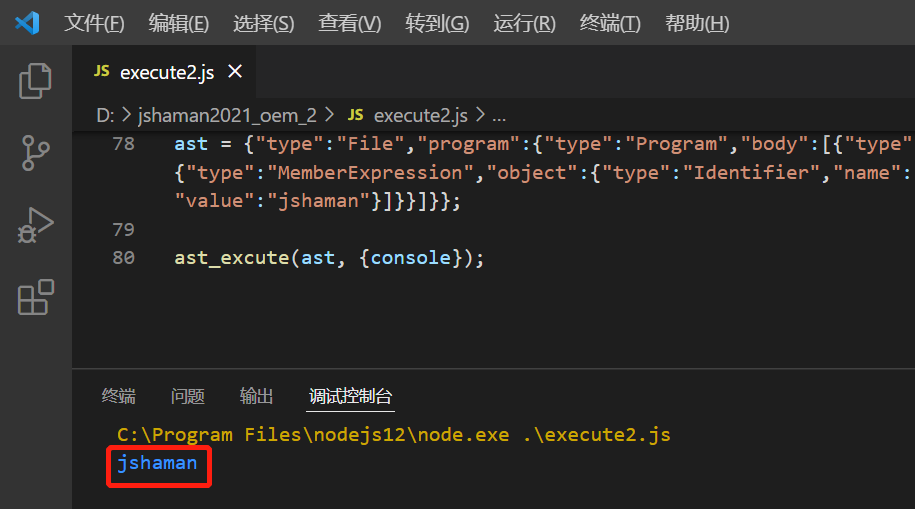The image size is (915, 509).
Task: Open the 转到(G) menu
Action: click(437, 24)
